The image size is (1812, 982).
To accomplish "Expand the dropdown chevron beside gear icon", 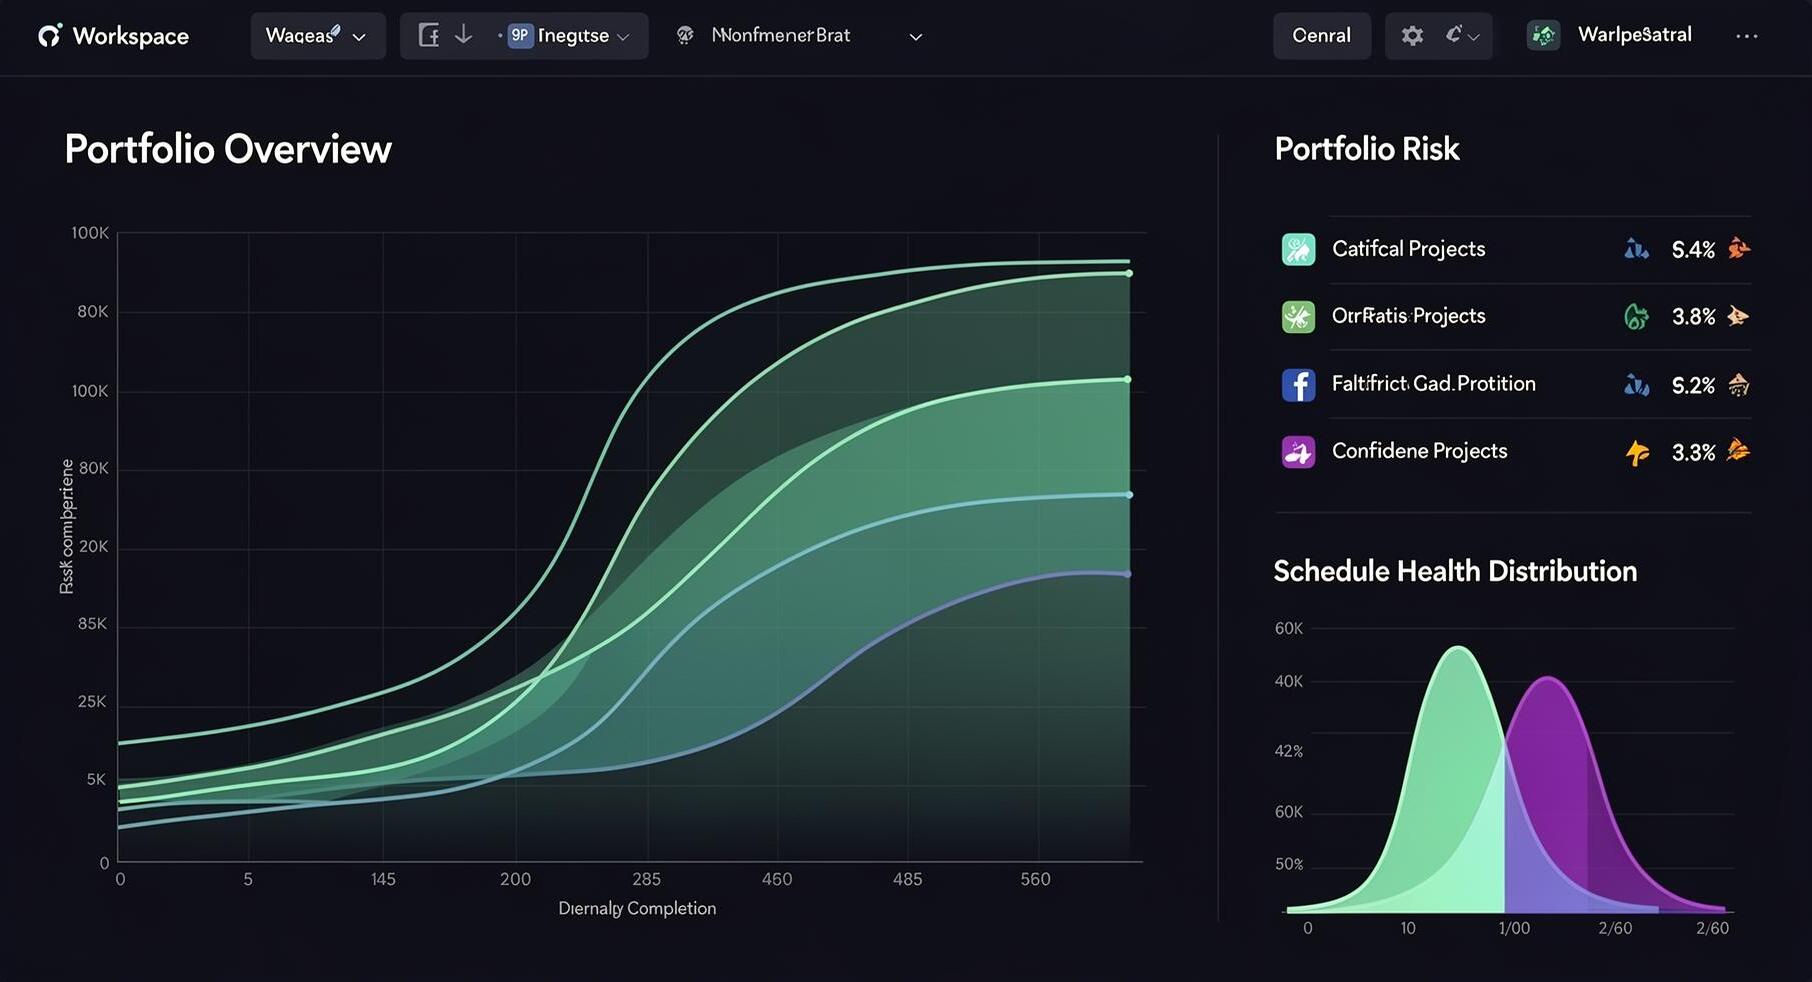I will pos(1472,36).
